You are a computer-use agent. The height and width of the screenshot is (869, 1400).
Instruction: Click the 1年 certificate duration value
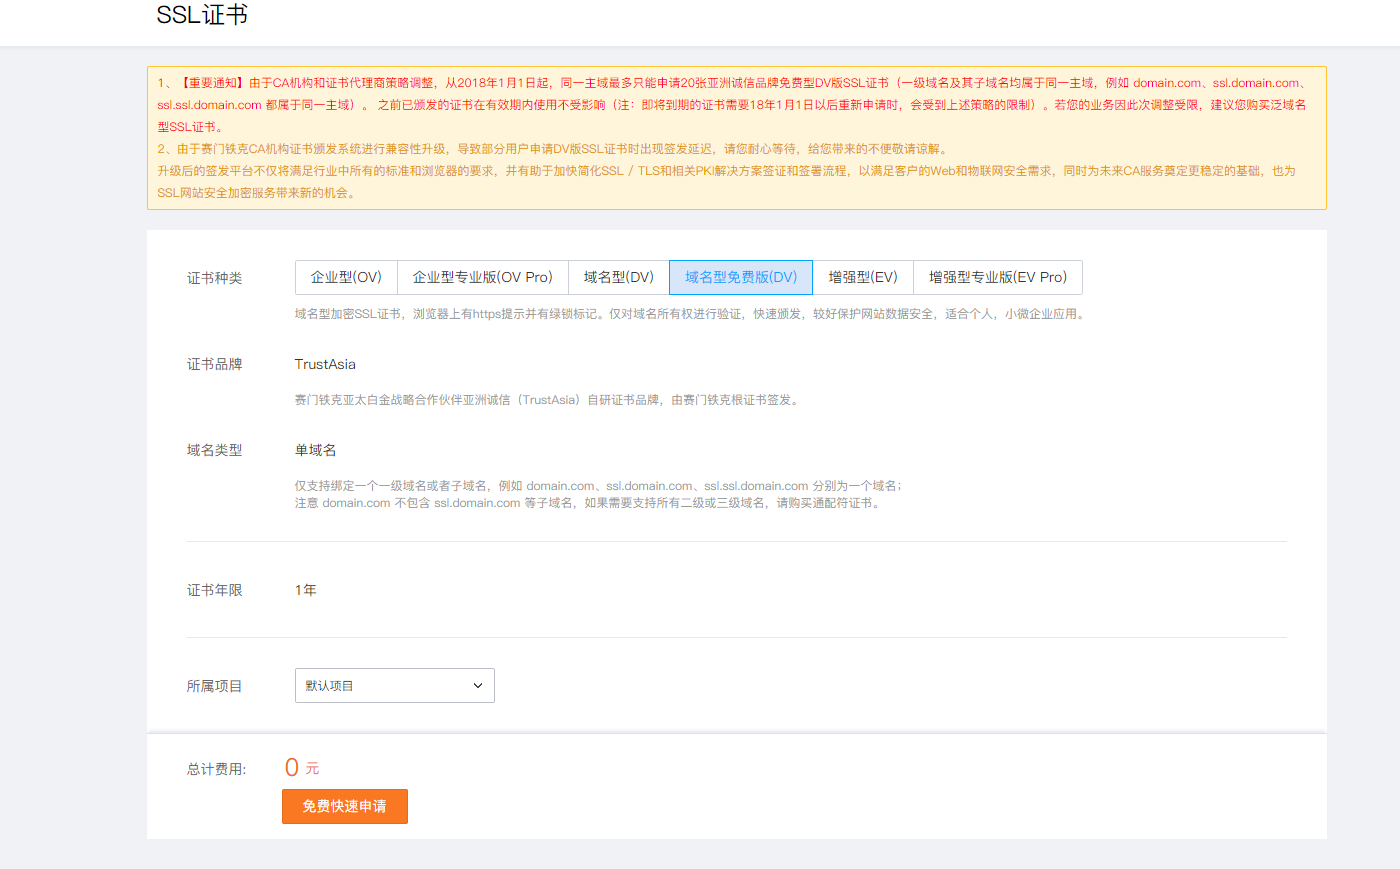coord(305,590)
